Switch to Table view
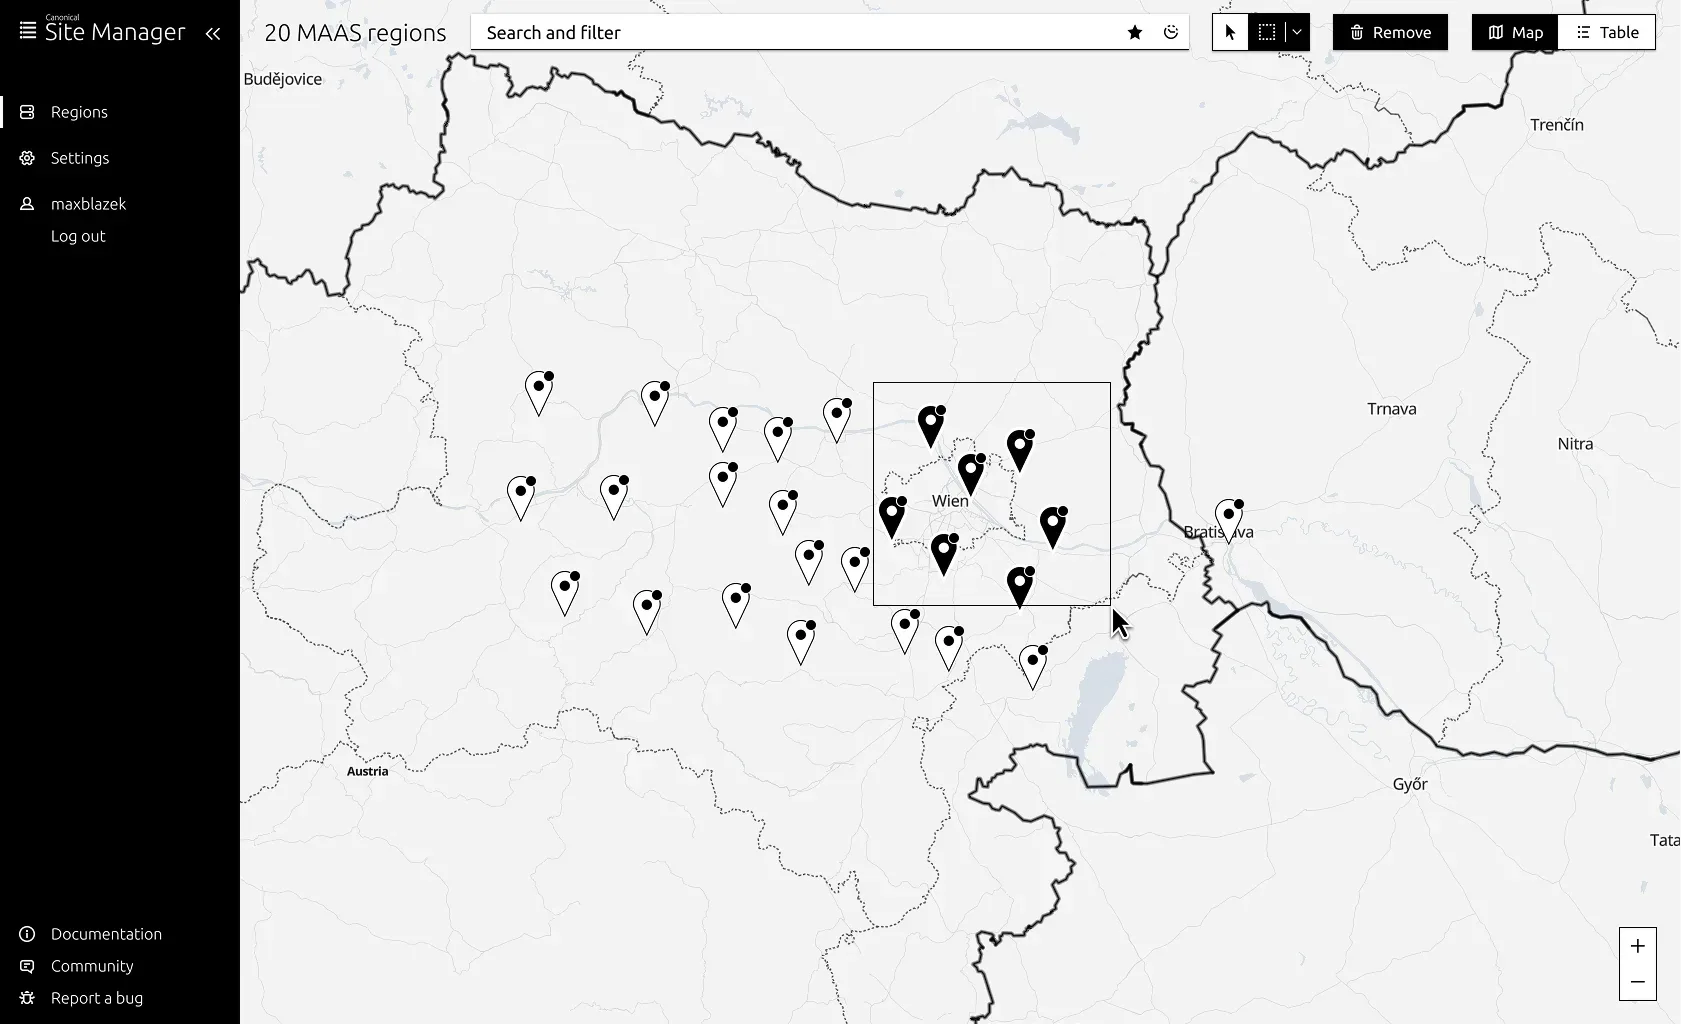 click(x=1606, y=31)
